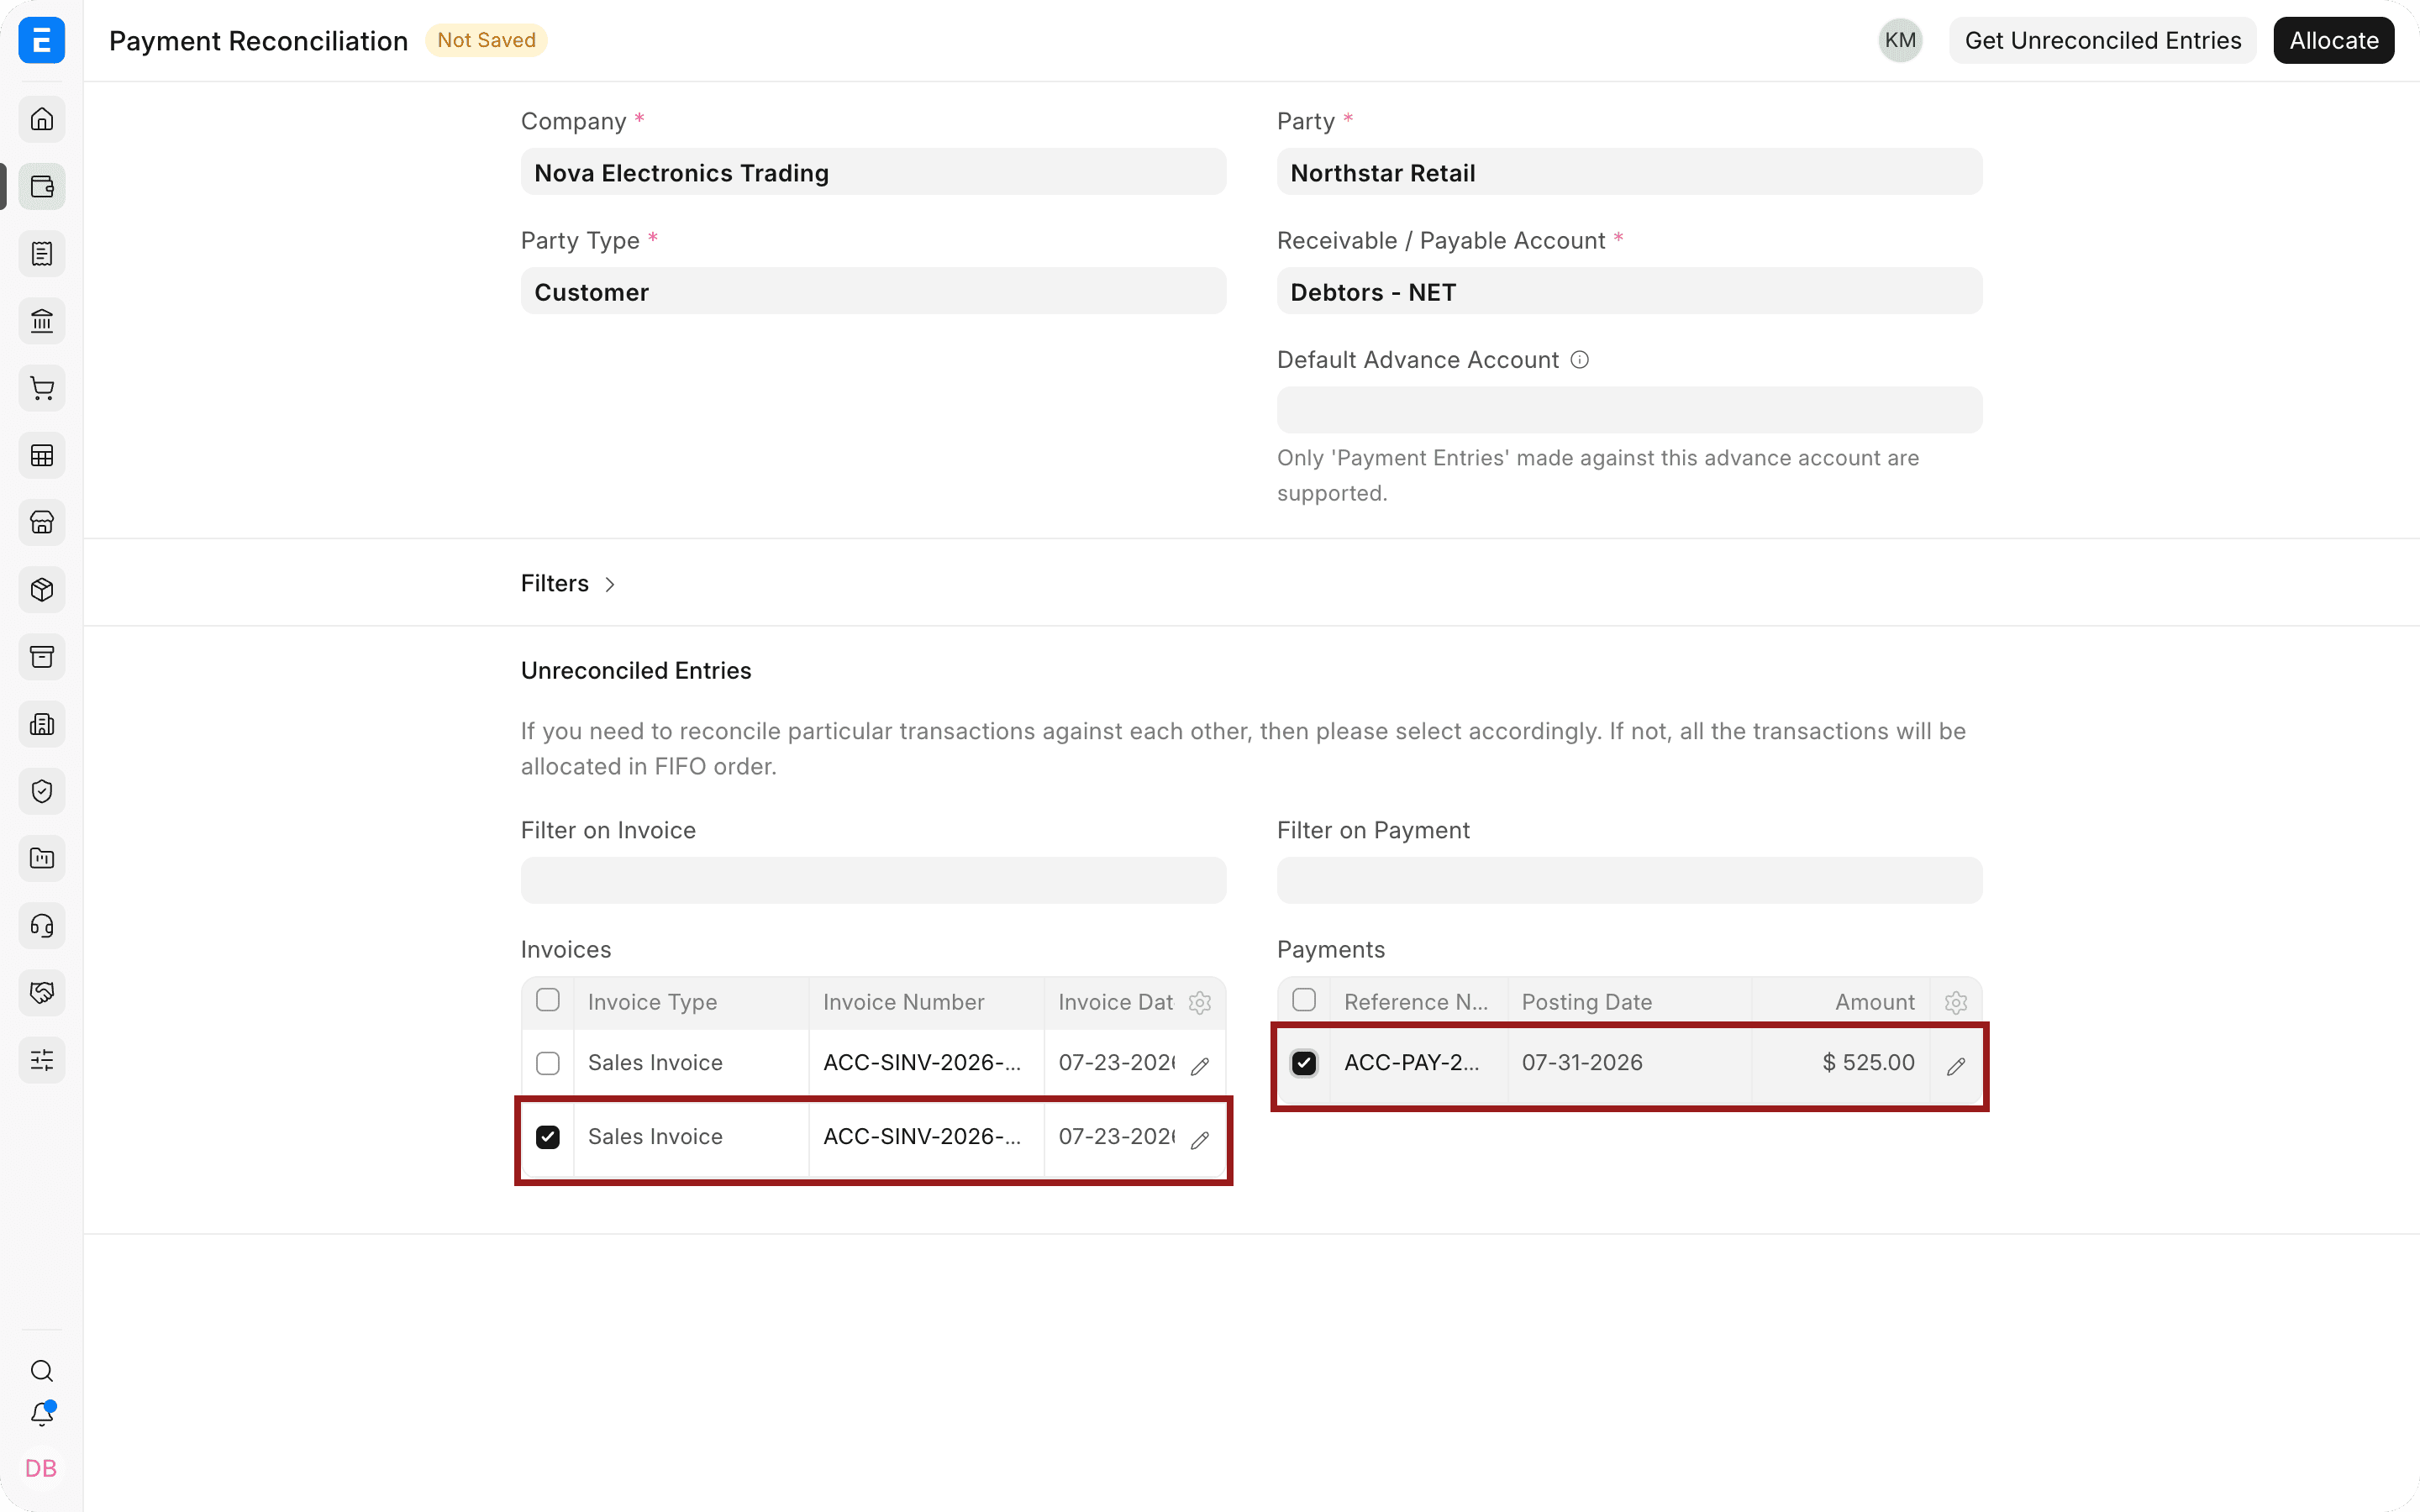The image size is (2420, 1512).
Task: Click the Invoice Number column header
Action: (926, 1002)
